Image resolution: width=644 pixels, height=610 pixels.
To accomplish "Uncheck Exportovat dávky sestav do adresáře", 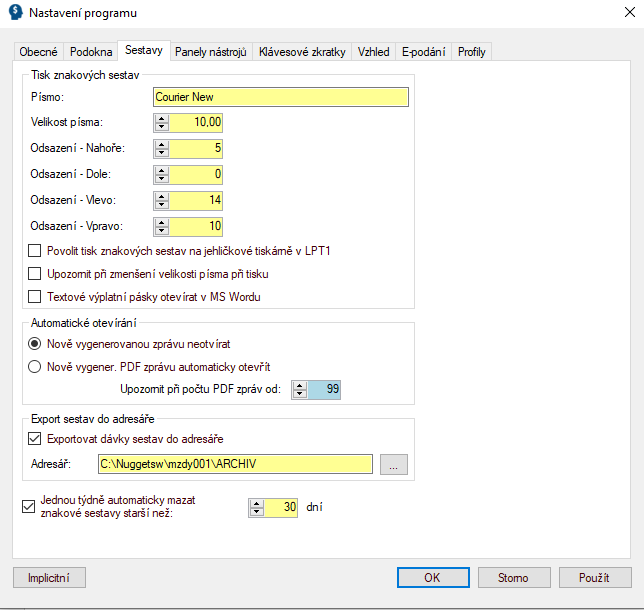I will 35,439.
